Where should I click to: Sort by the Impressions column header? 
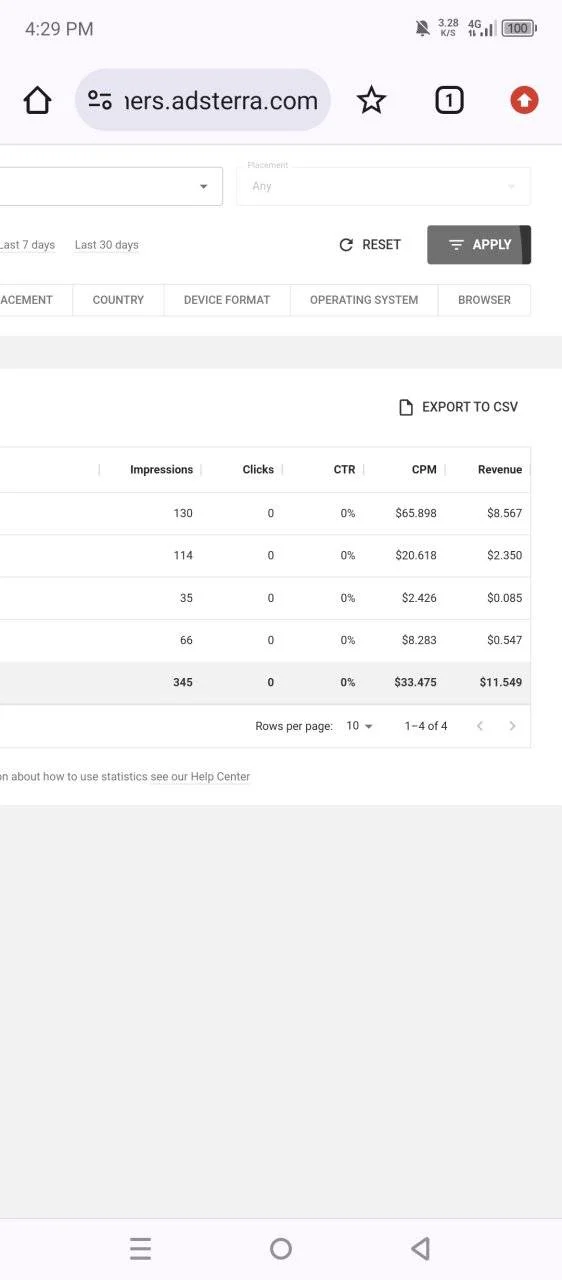tap(161, 470)
